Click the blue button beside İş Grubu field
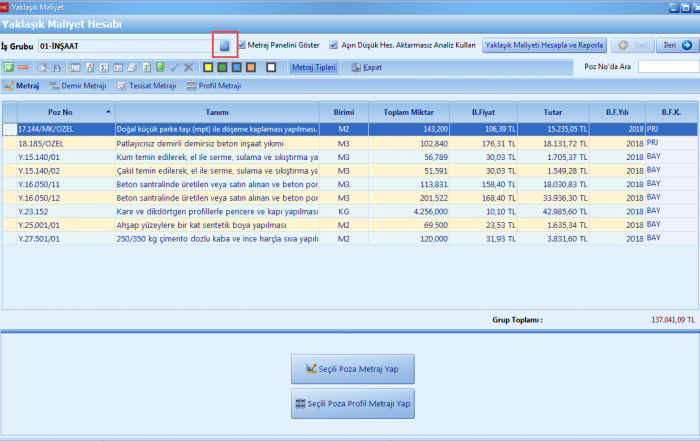Viewport: 700px width, 441px height. click(225, 45)
